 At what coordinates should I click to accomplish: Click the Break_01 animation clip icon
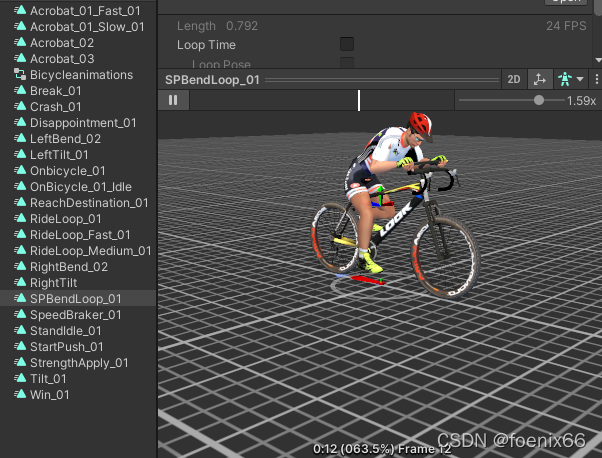[x=20, y=90]
